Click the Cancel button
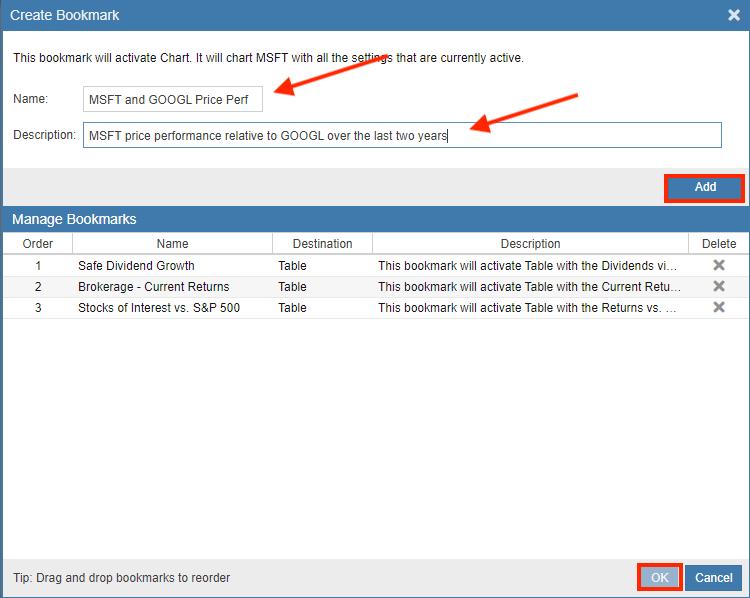This screenshot has height=598, width=750. pos(713,577)
